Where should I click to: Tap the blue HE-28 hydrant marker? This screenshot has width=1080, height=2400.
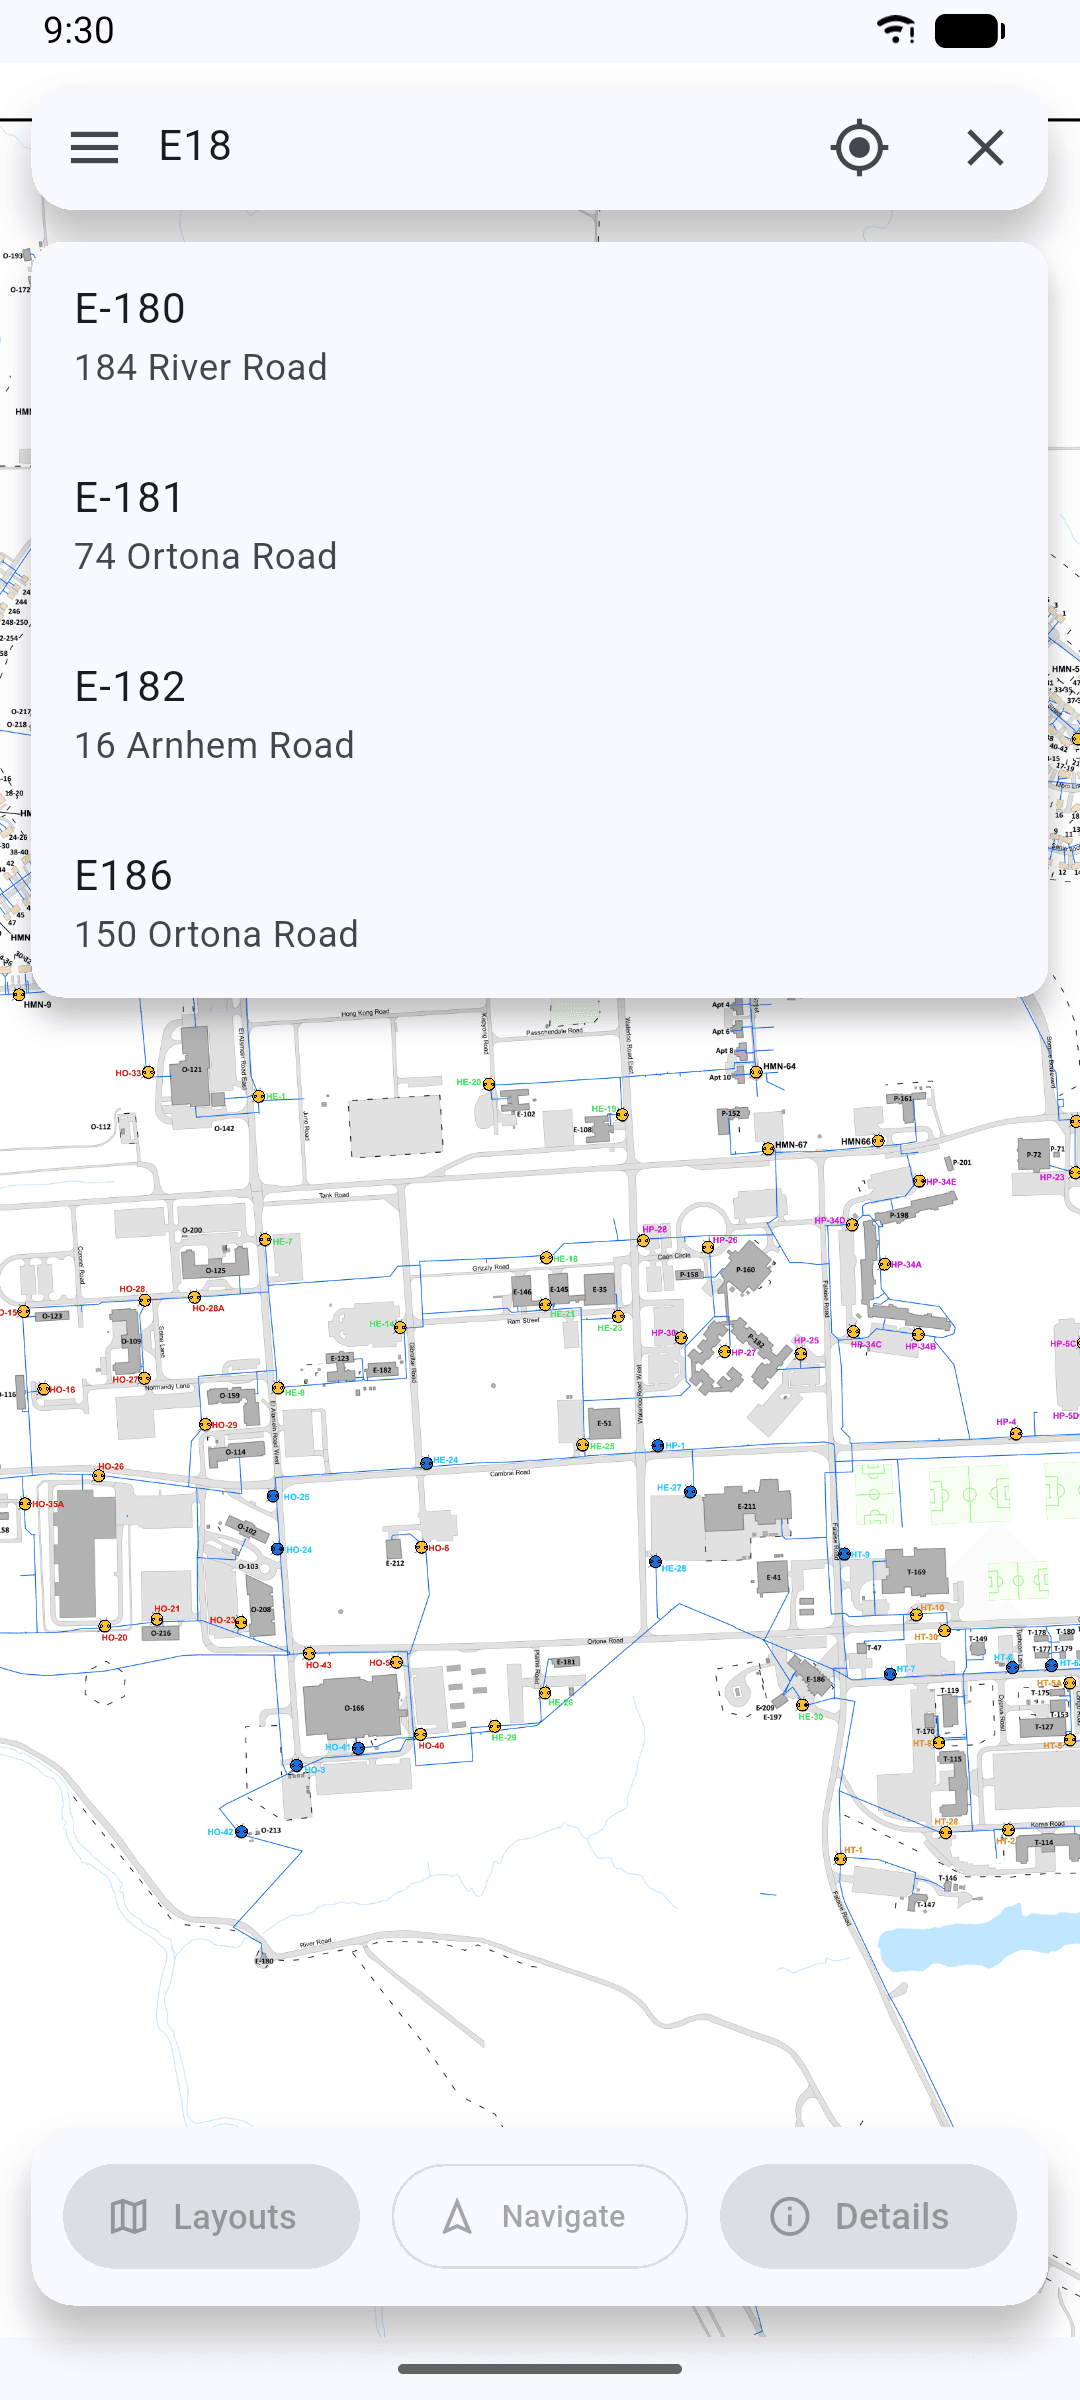(x=655, y=1561)
